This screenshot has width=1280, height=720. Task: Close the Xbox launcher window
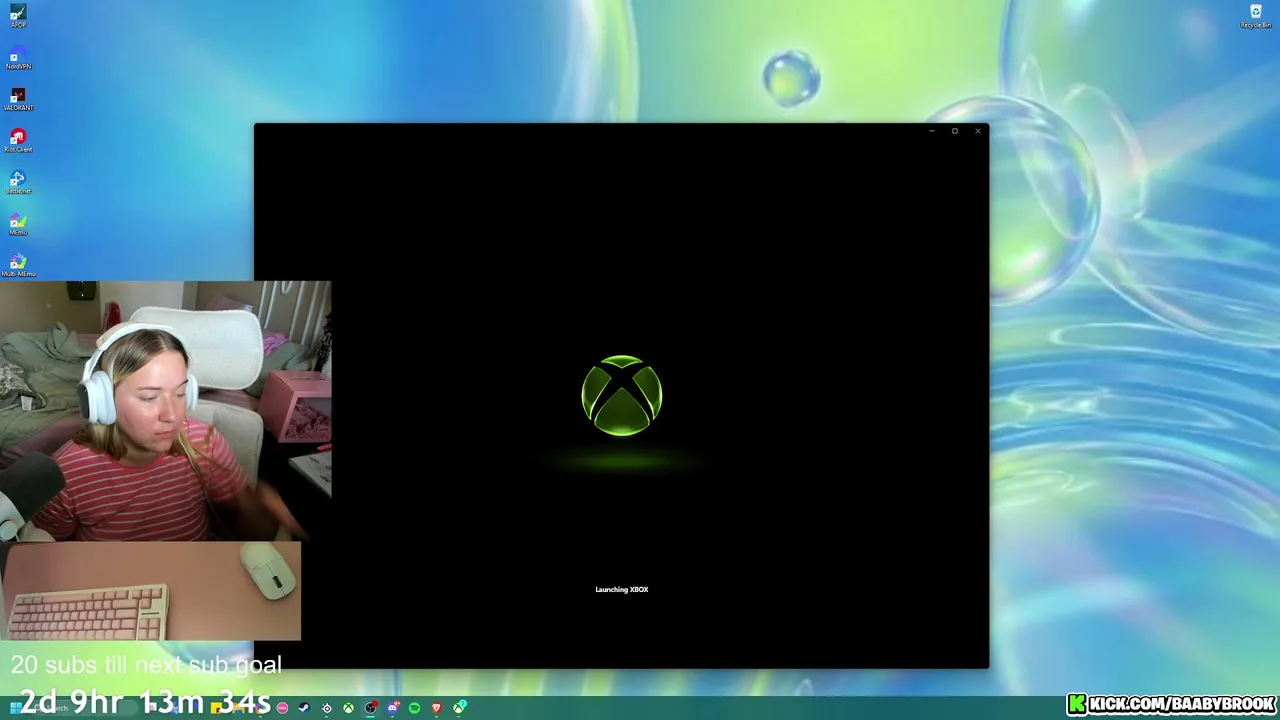(977, 131)
